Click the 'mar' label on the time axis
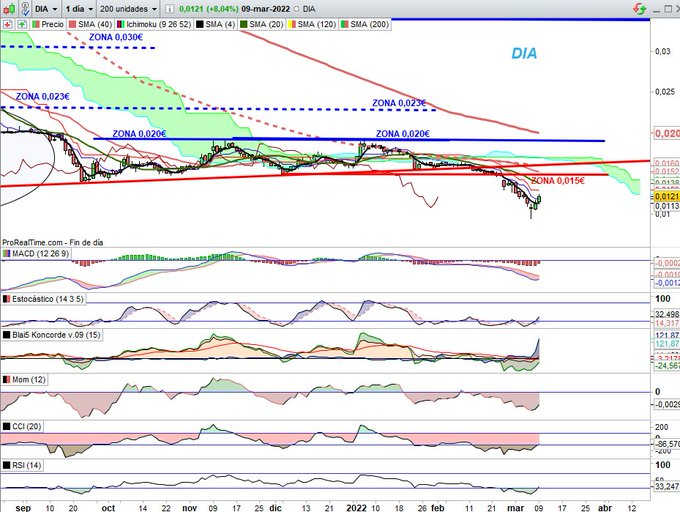The image size is (680, 512). 515,508
